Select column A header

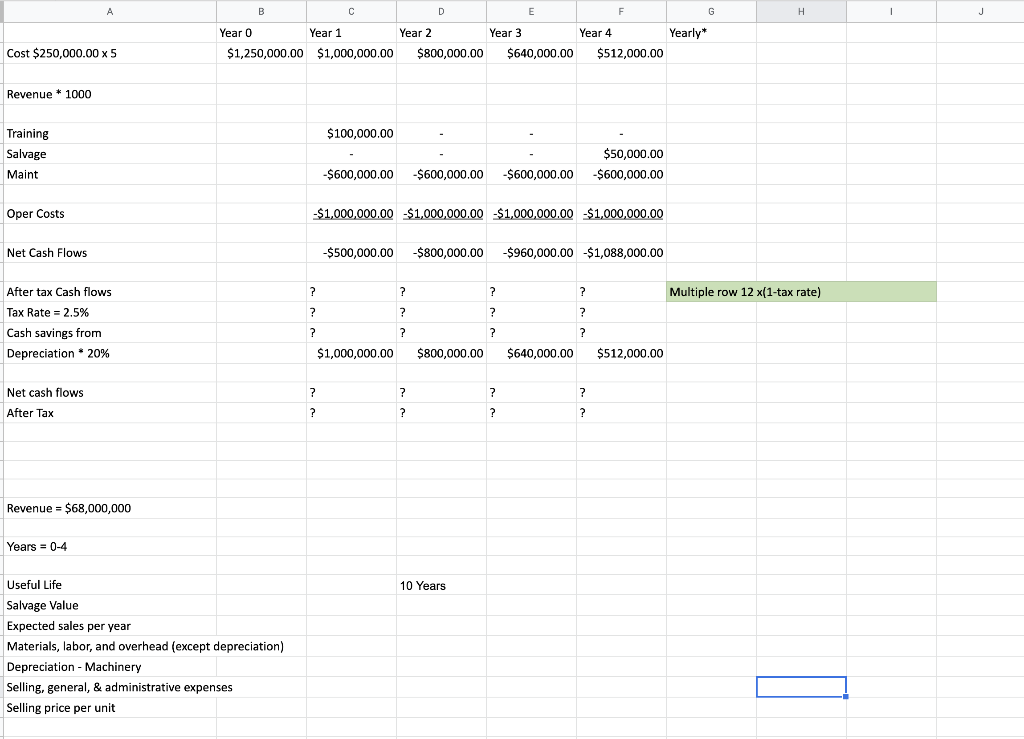pyautogui.click(x=110, y=11)
